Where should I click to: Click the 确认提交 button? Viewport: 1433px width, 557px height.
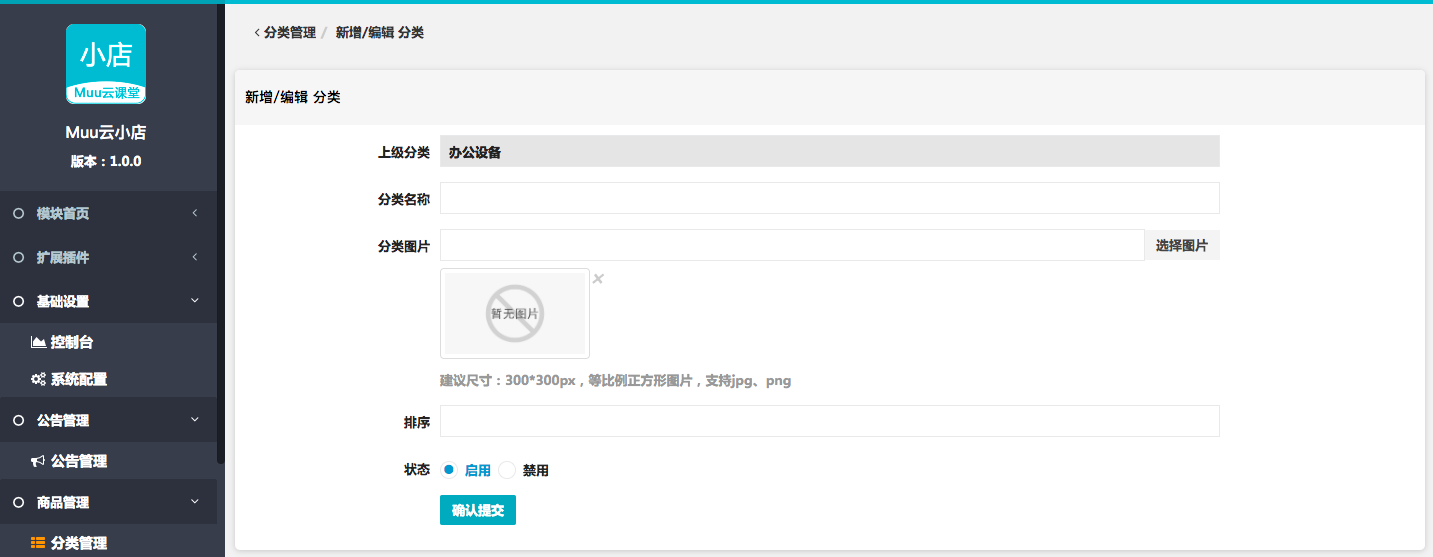[478, 510]
